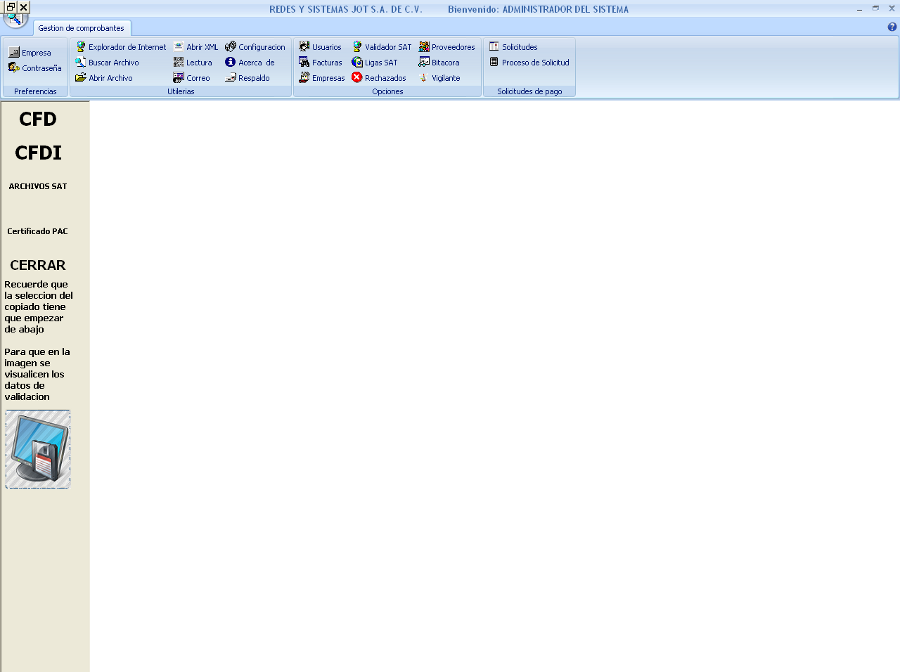Open the Respaldo backup tool
The height and width of the screenshot is (672, 900).
tap(248, 78)
